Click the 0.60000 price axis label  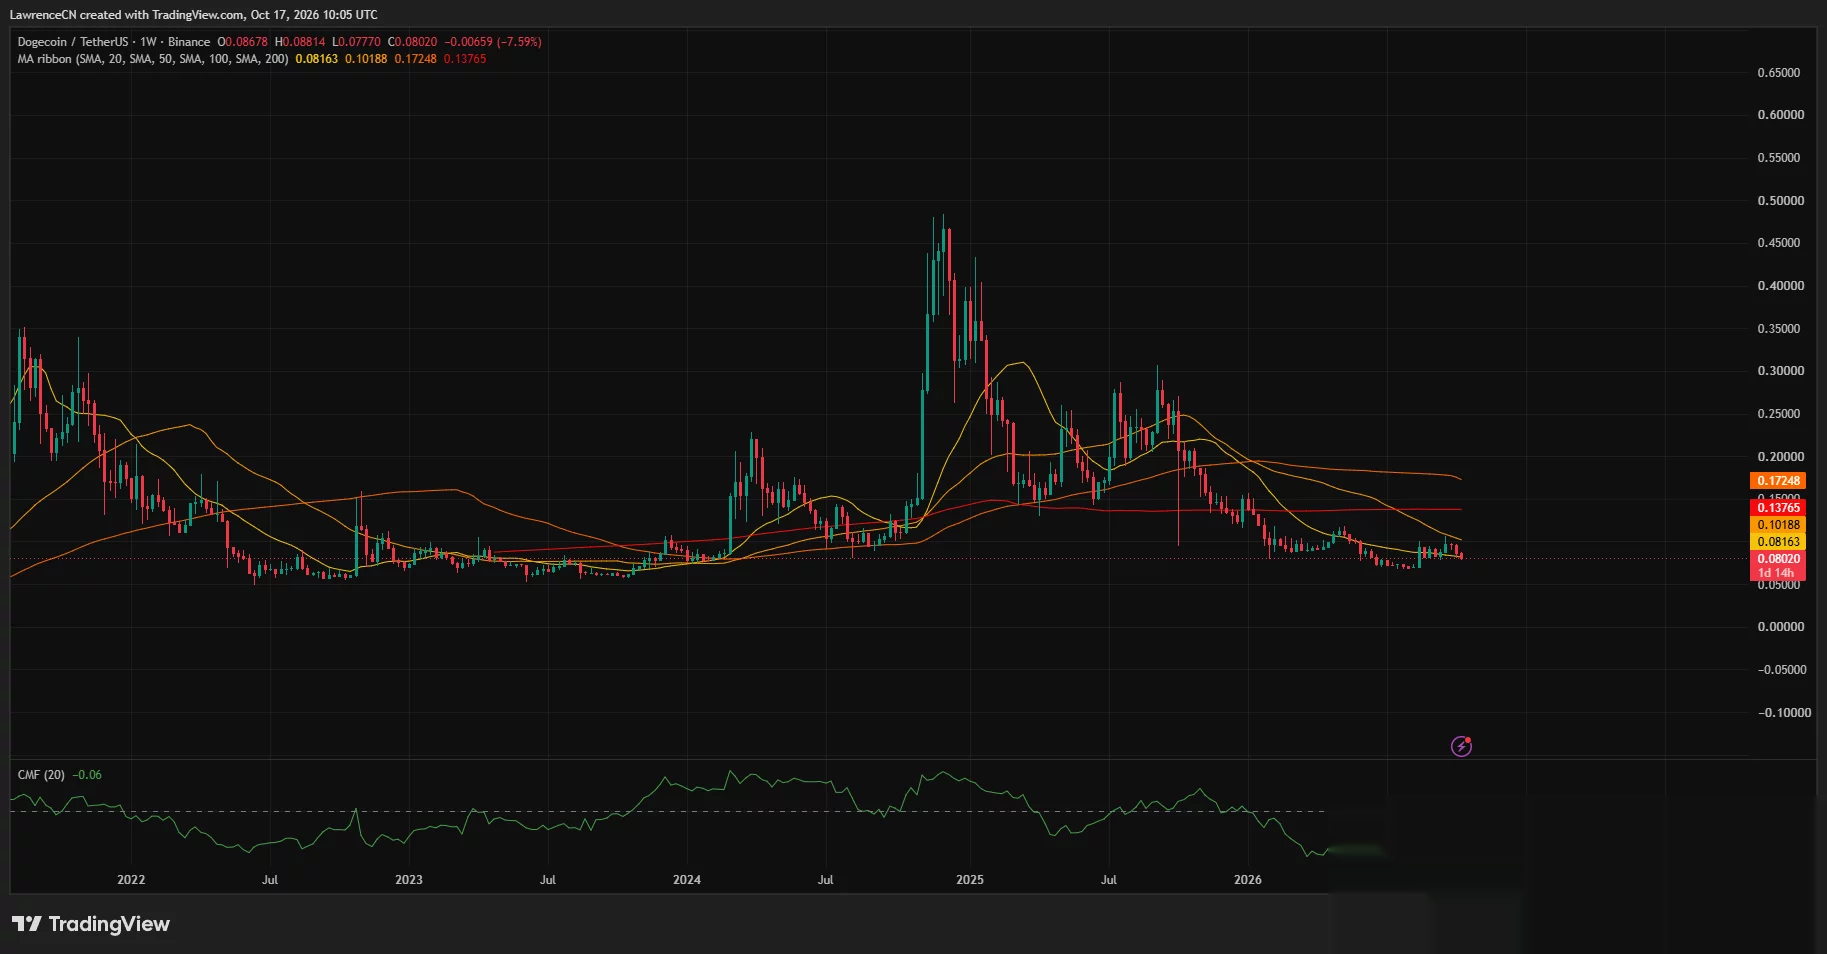click(x=1781, y=115)
